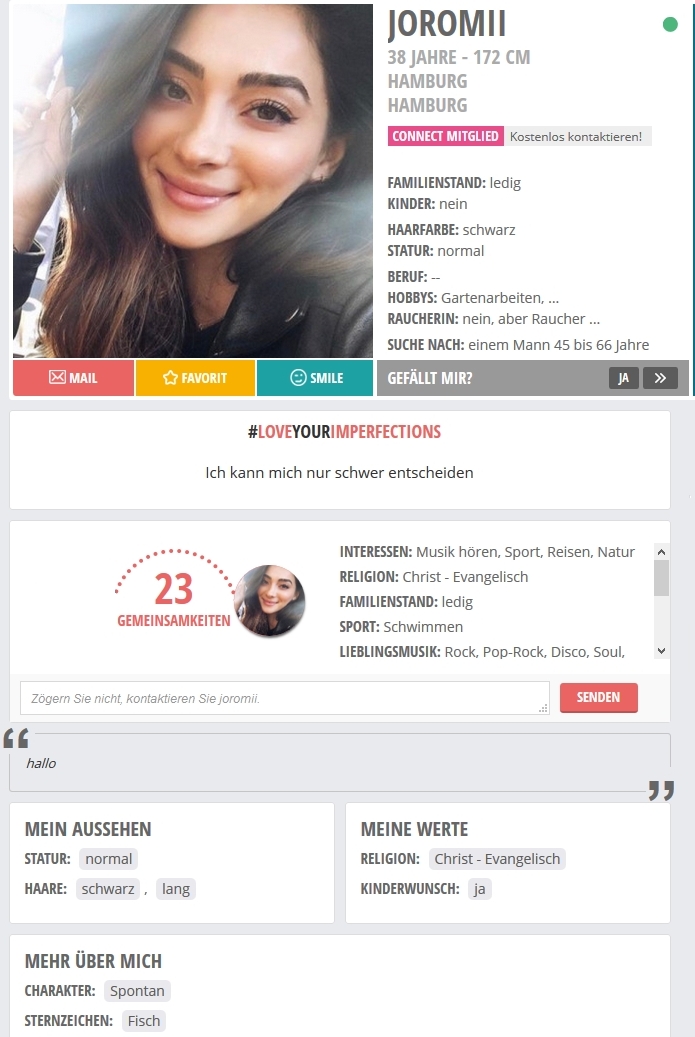Focus the message field to joromii

pyautogui.click(x=285, y=698)
